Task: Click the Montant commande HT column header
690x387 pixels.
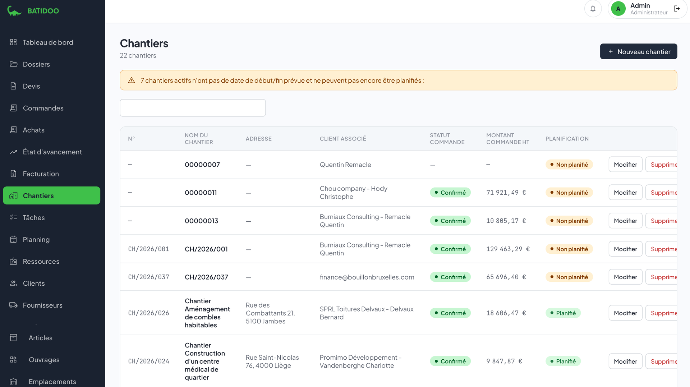Action: point(507,139)
